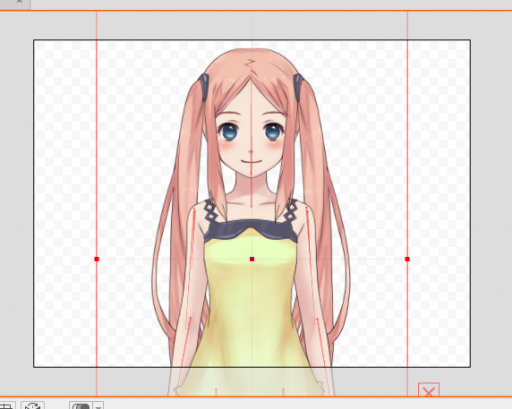Select the character's left blue eye
Image resolution: width=512 pixels, height=409 pixels.
[228, 131]
